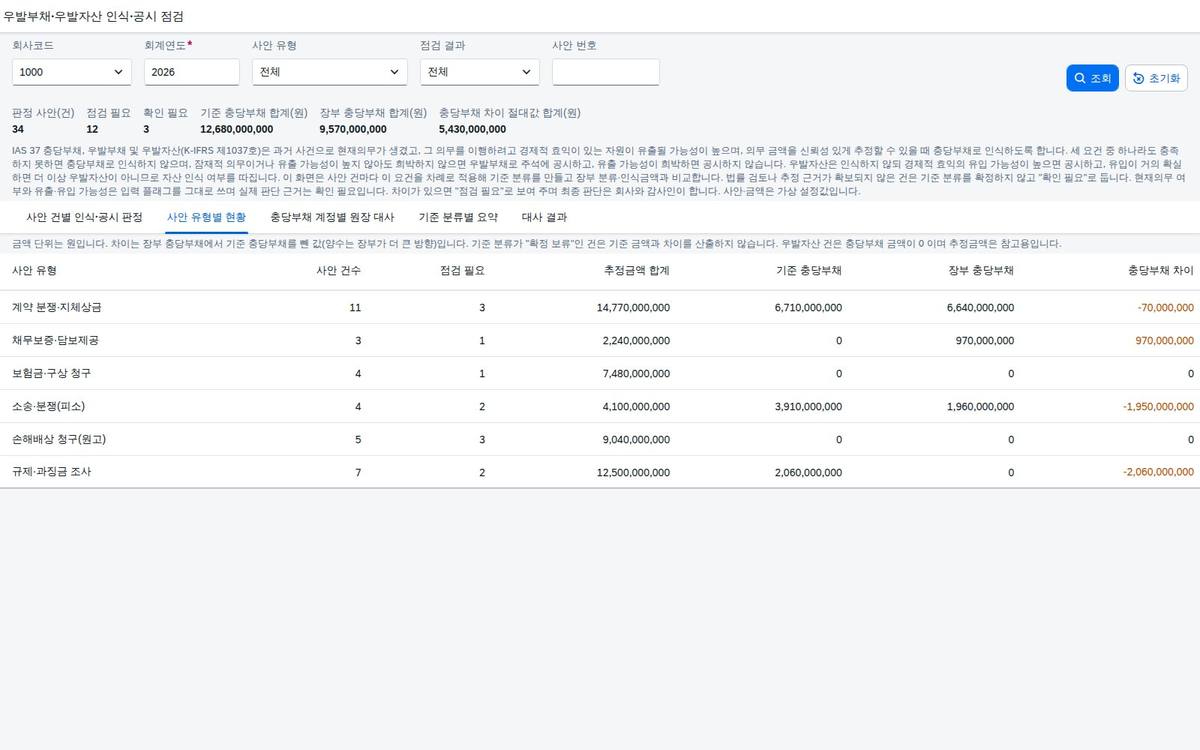Open the 회사코드 dropdown showing 1000
Viewport: 1200px width, 750px height.
(72, 72)
